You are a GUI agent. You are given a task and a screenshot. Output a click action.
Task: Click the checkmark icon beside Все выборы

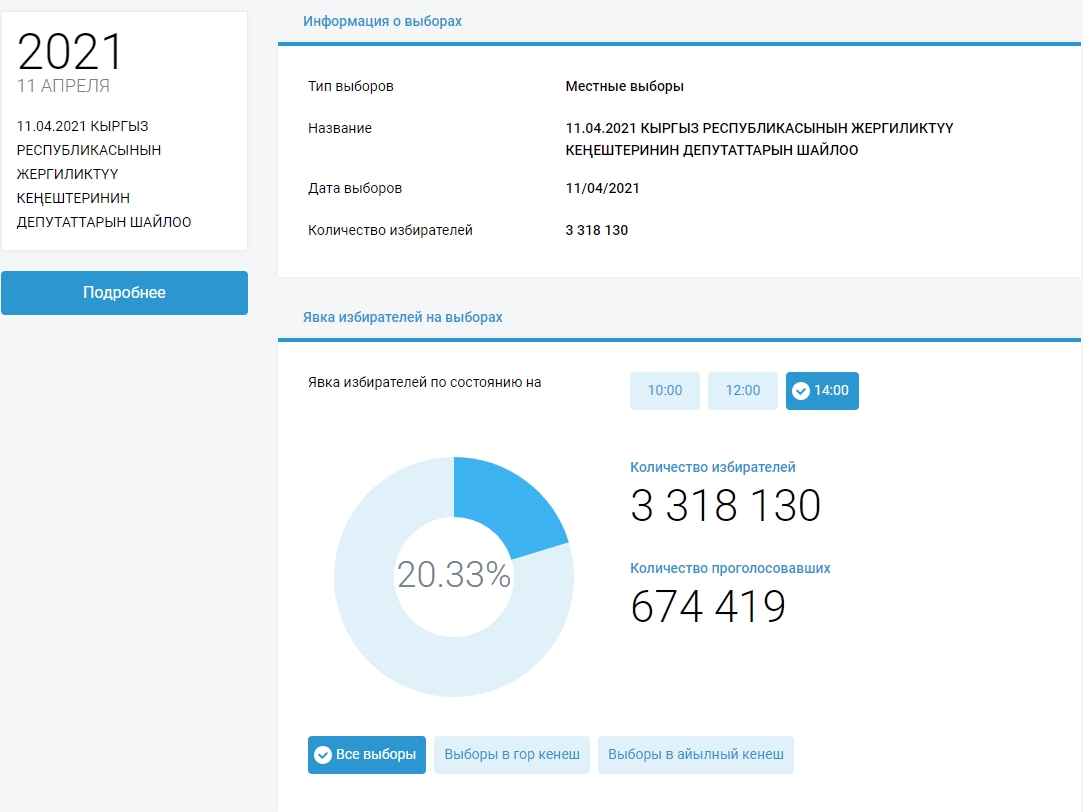tap(323, 755)
